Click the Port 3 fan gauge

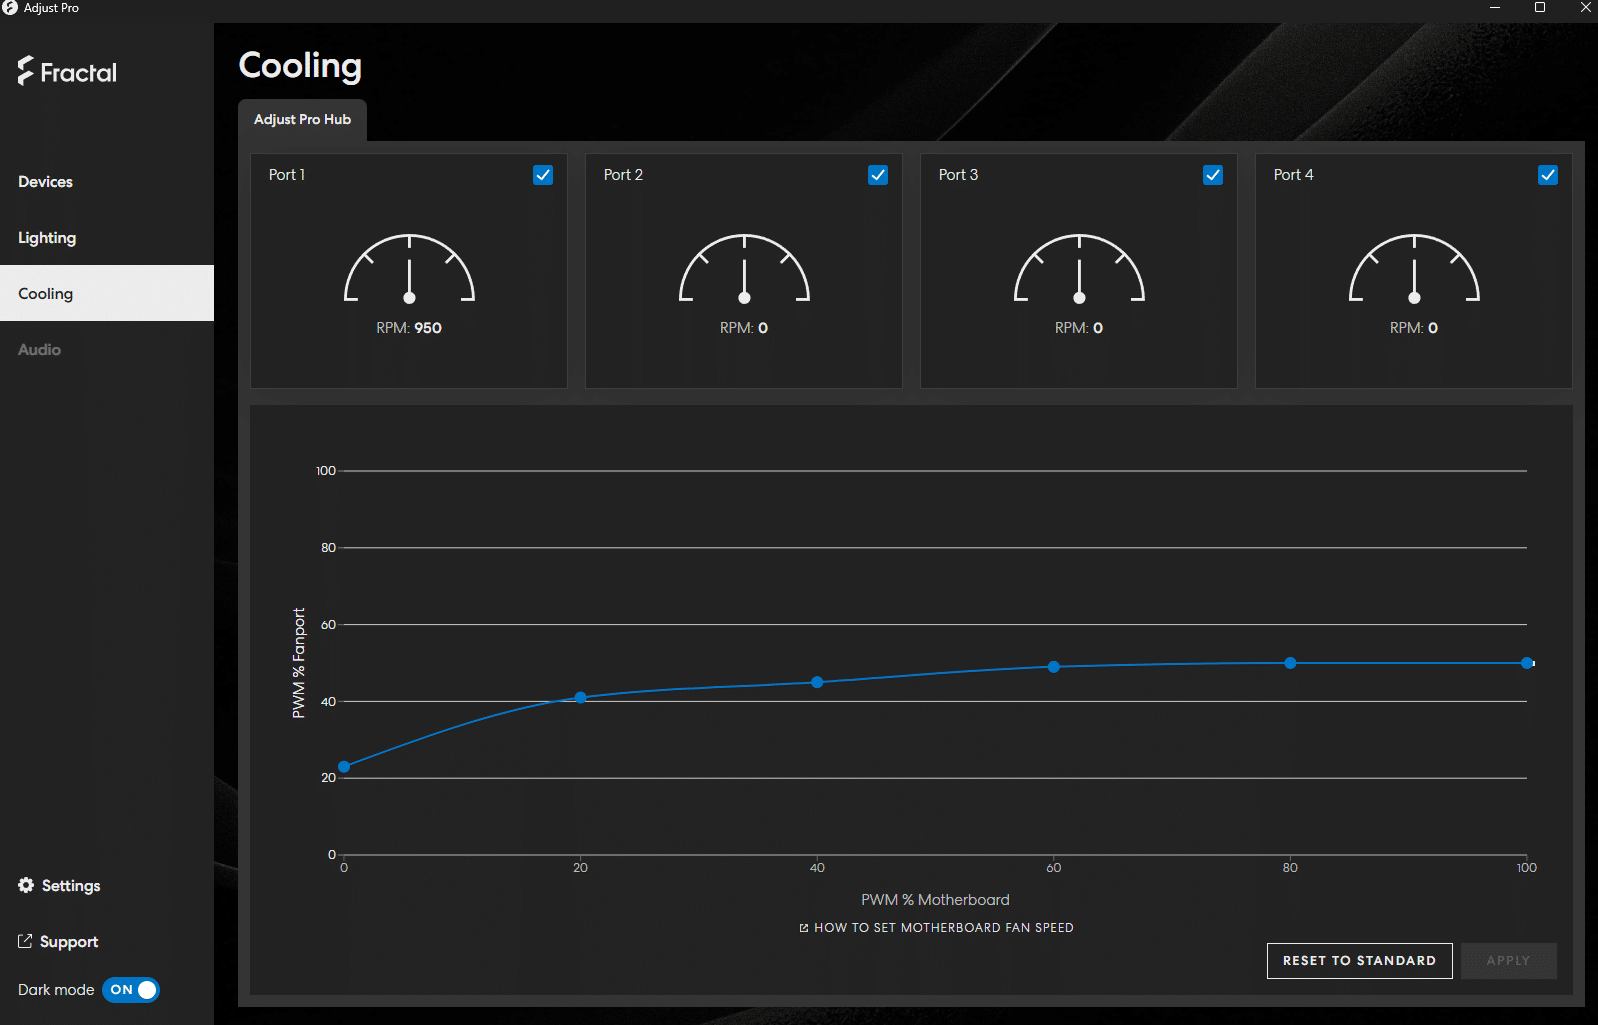(x=1079, y=270)
